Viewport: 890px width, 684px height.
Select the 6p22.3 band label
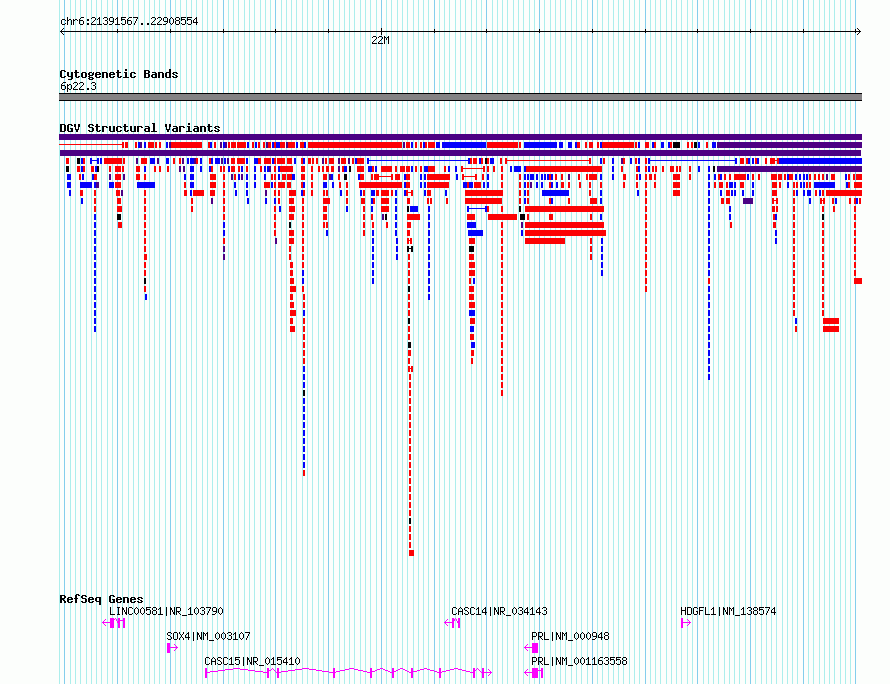[78, 86]
